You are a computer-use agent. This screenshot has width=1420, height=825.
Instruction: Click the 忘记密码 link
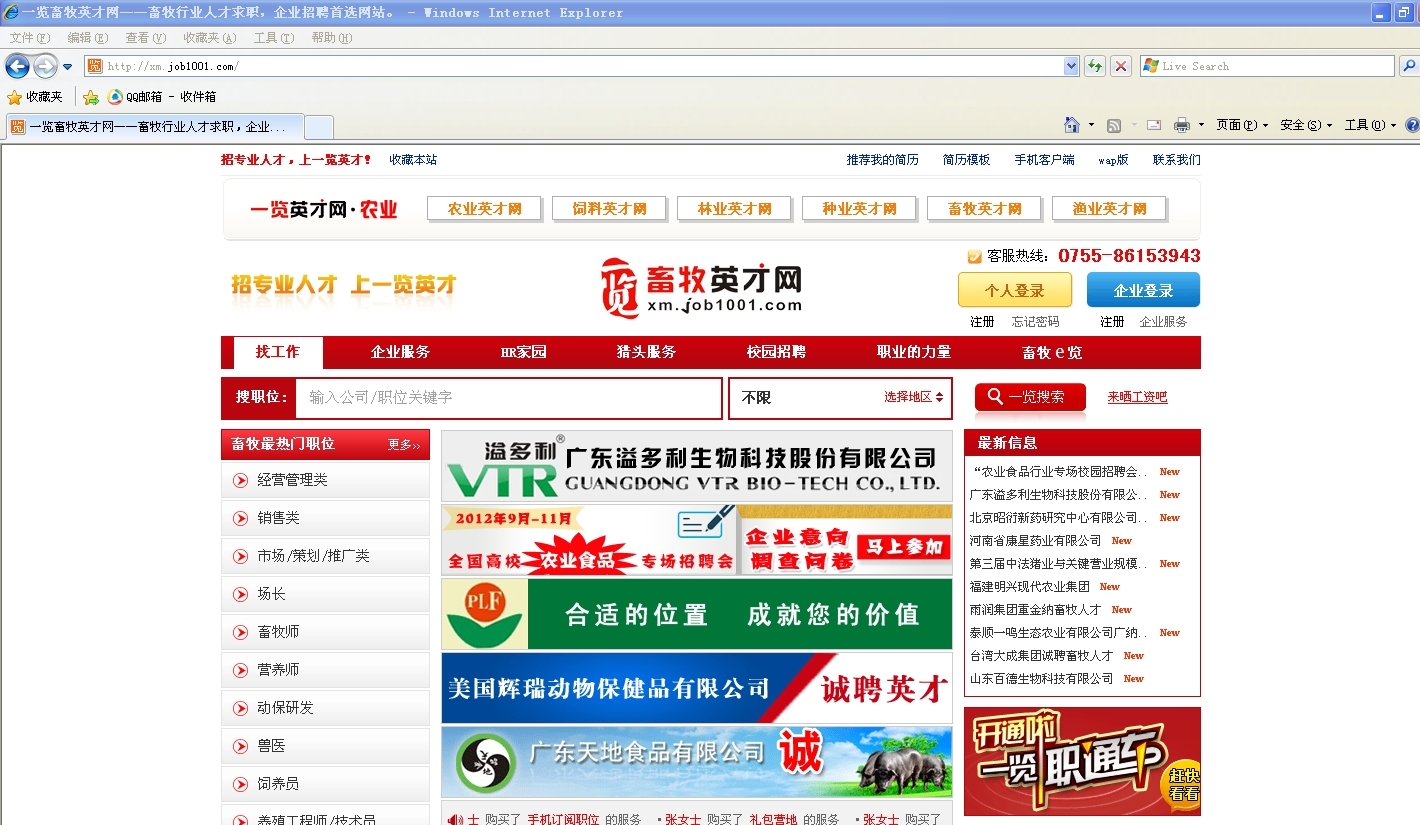click(1035, 322)
